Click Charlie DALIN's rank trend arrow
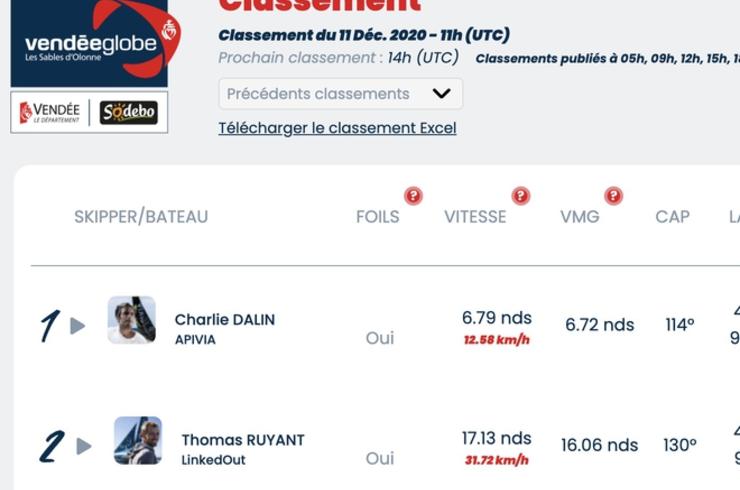This screenshot has height=490, width=740. [77, 326]
